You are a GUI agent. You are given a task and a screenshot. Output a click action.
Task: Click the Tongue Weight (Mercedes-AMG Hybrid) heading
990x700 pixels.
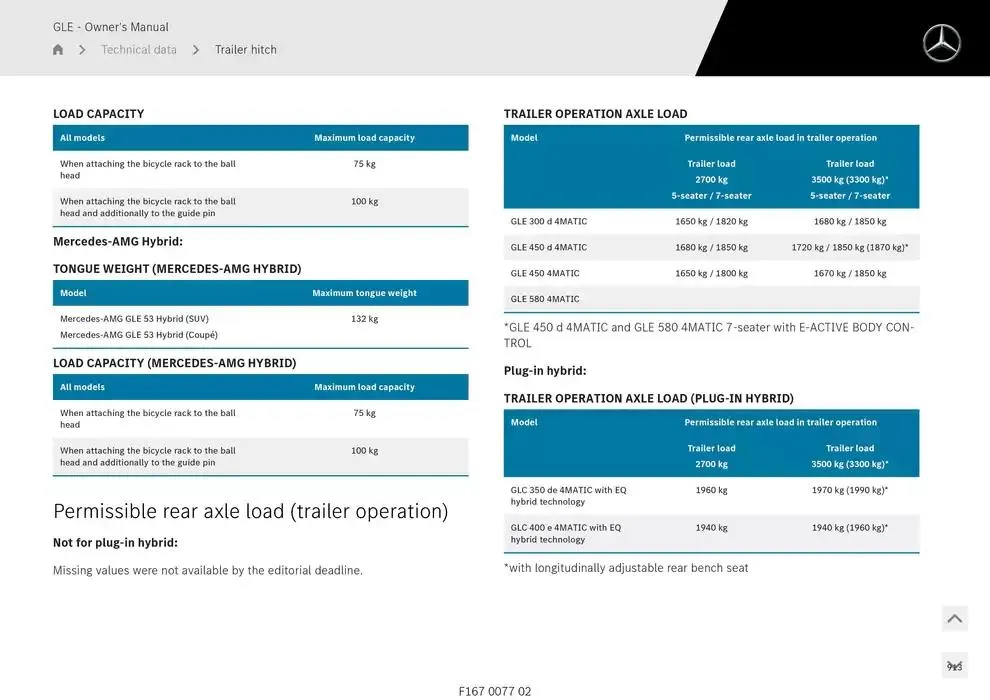[177, 269]
